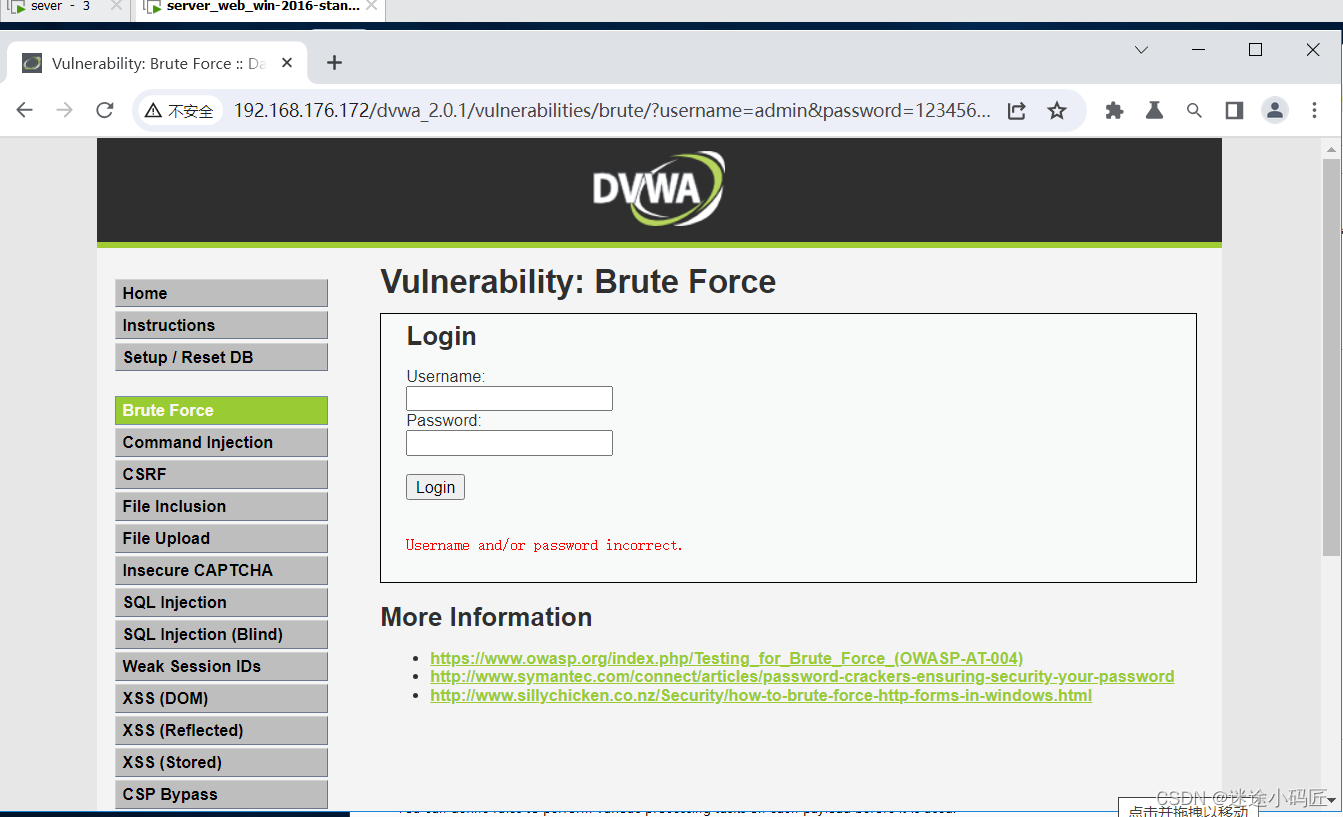
Task: Click the DVWA logo in the header
Action: pos(658,189)
